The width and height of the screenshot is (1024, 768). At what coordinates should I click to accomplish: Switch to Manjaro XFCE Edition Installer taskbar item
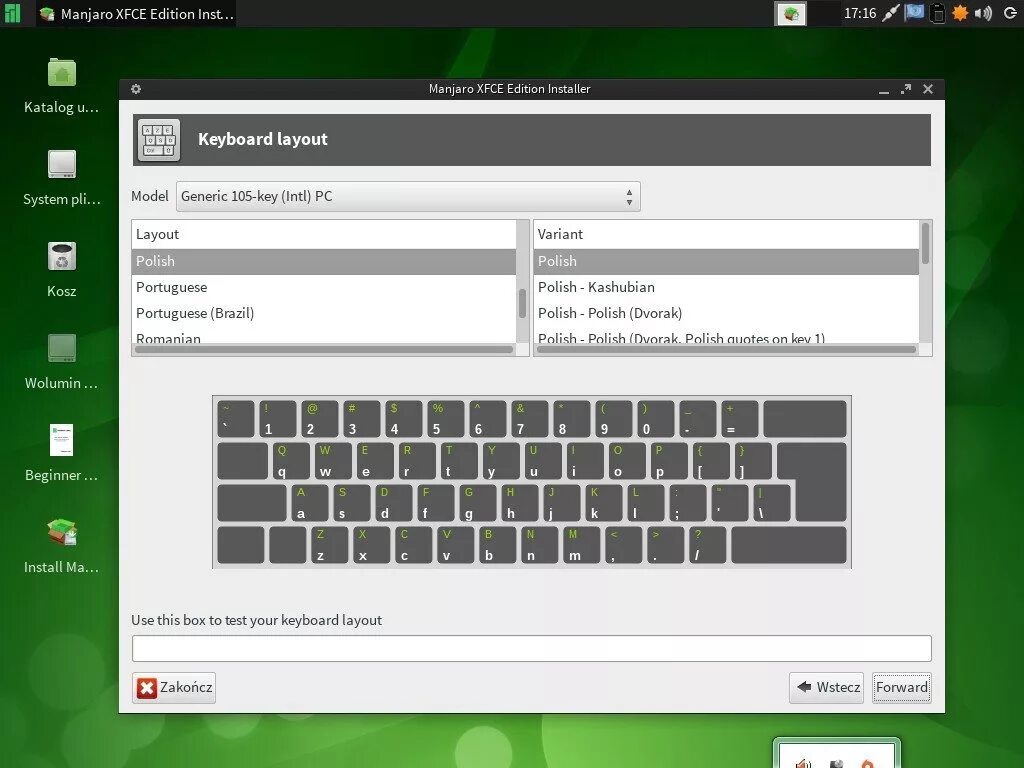coord(136,14)
